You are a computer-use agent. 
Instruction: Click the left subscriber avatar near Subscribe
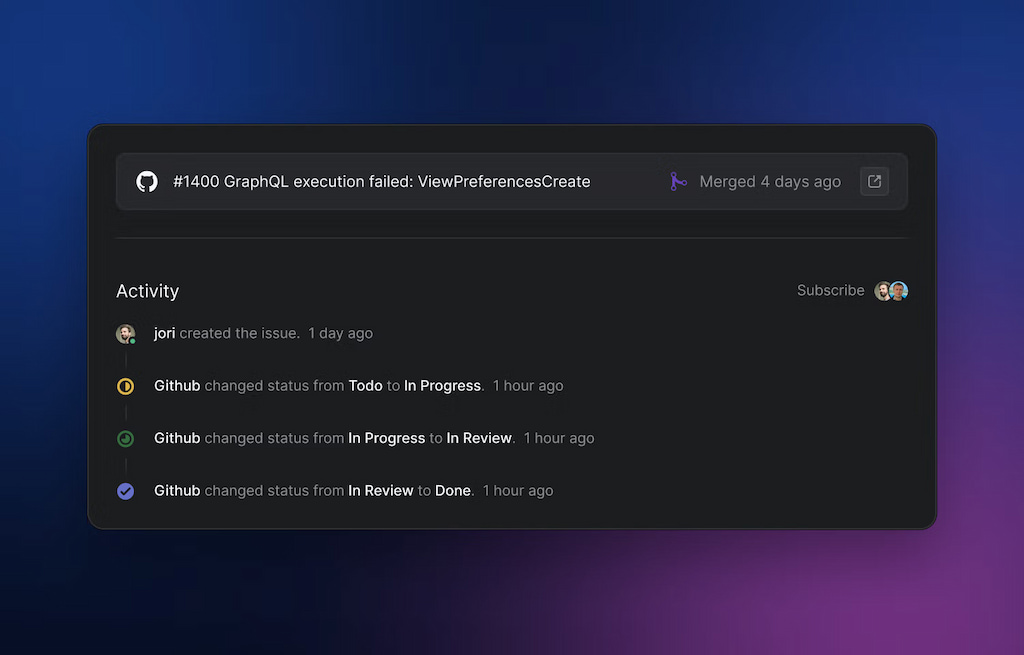pyautogui.click(x=883, y=291)
